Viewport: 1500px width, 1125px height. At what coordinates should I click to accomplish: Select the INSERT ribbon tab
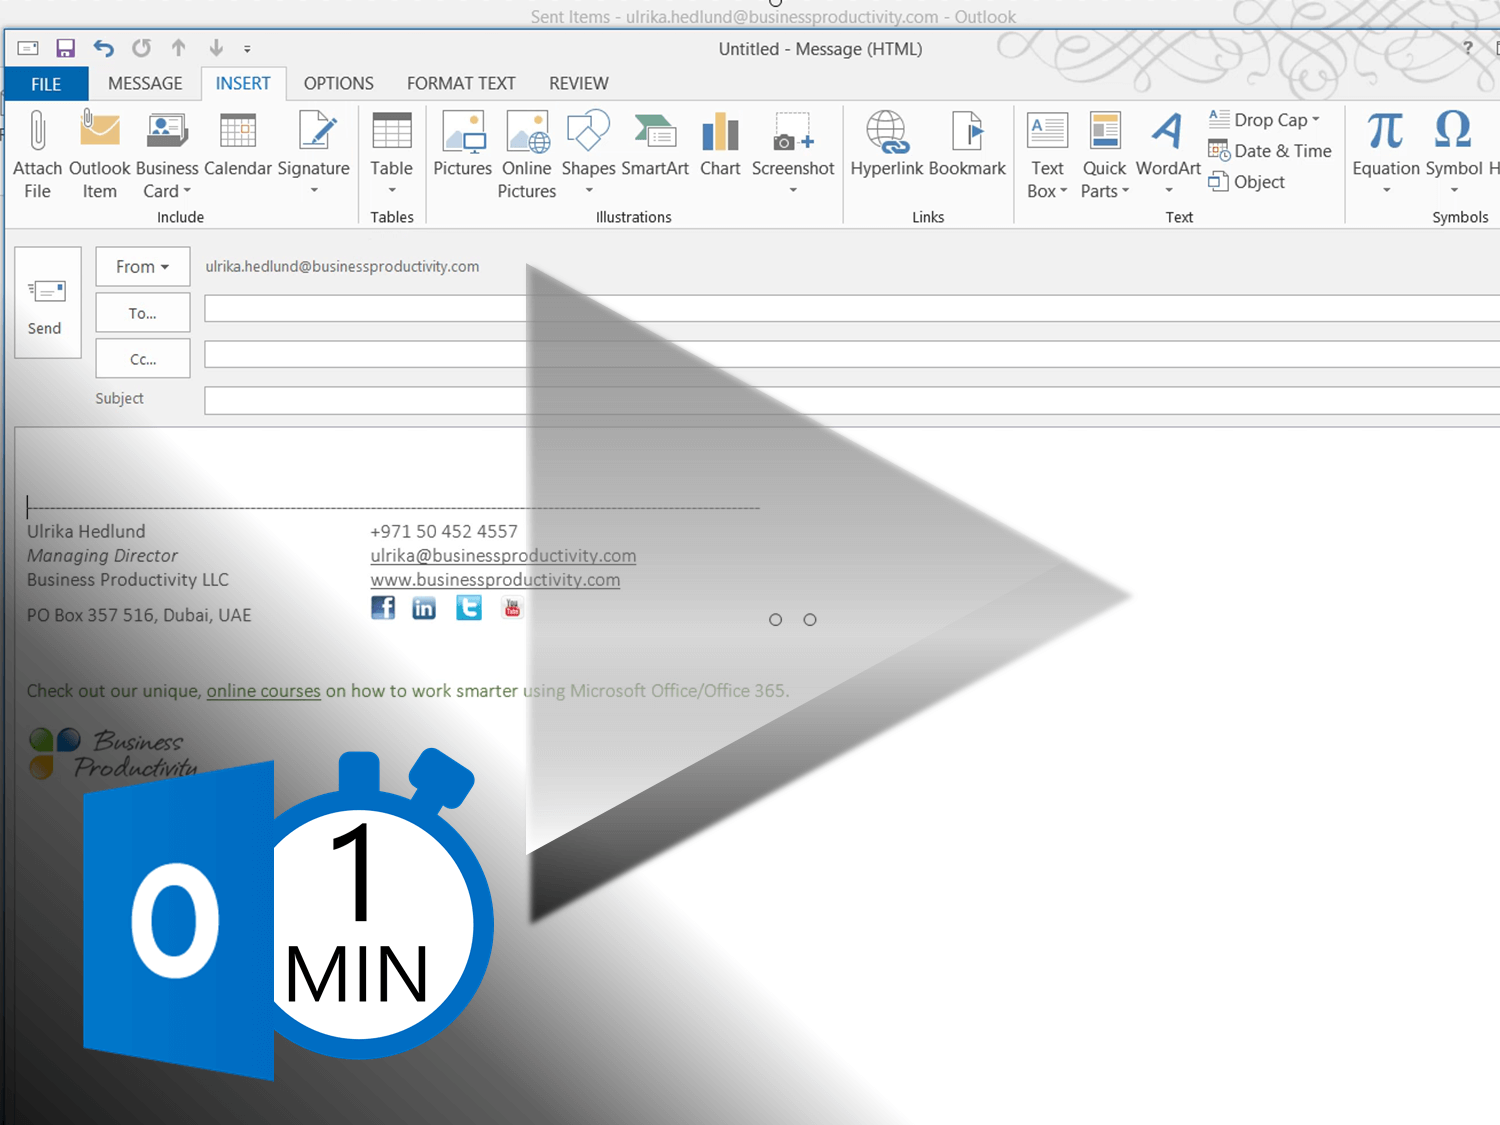click(243, 84)
